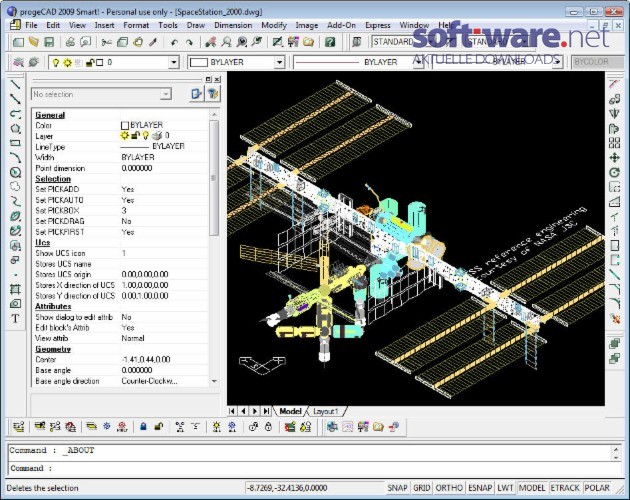Click the layer color square in toolbar

100,62
